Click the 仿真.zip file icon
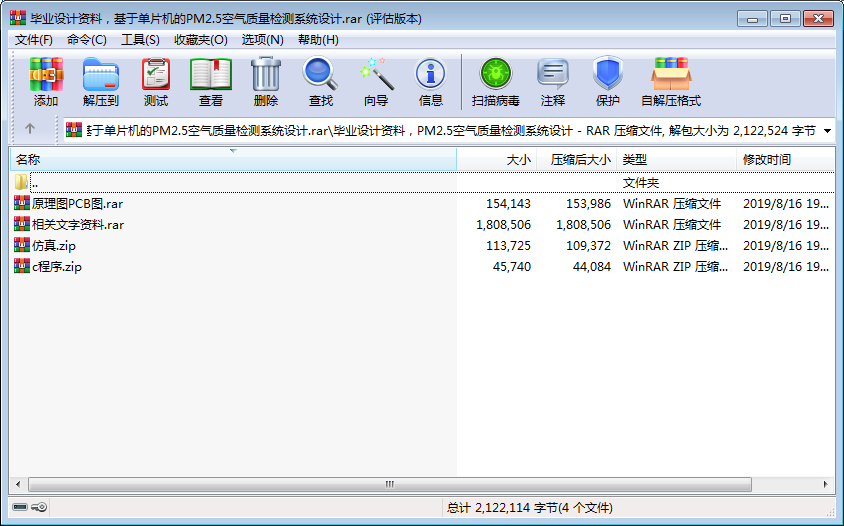Viewport: 844px width, 526px height. [x=22, y=245]
